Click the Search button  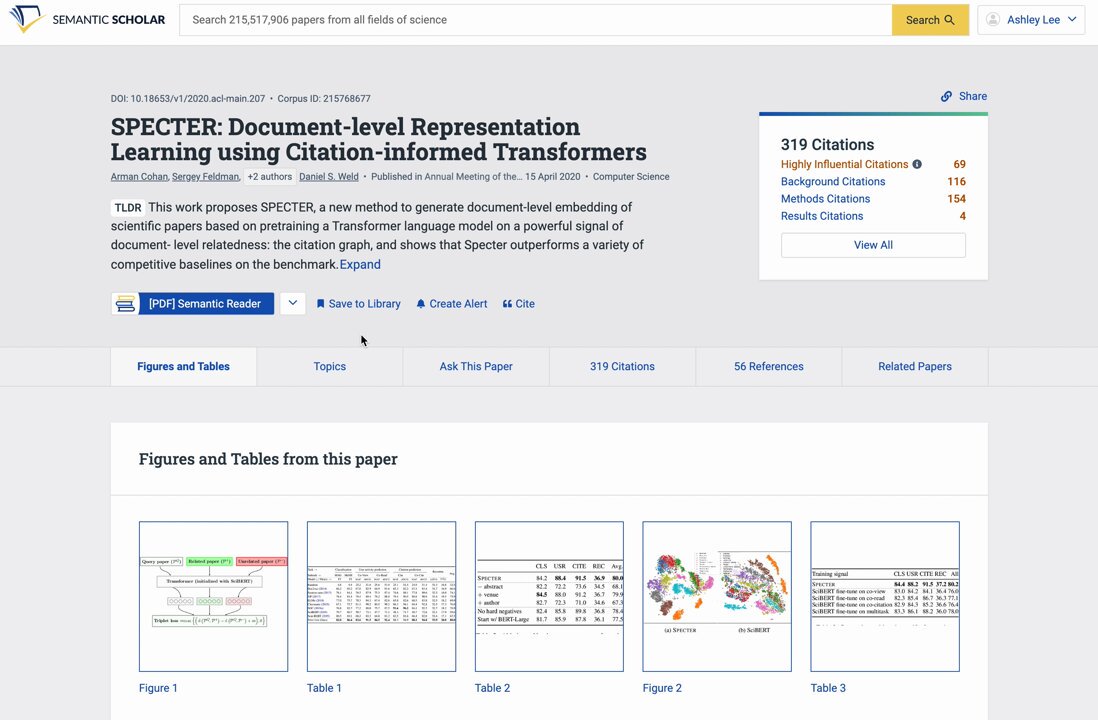[930, 20]
